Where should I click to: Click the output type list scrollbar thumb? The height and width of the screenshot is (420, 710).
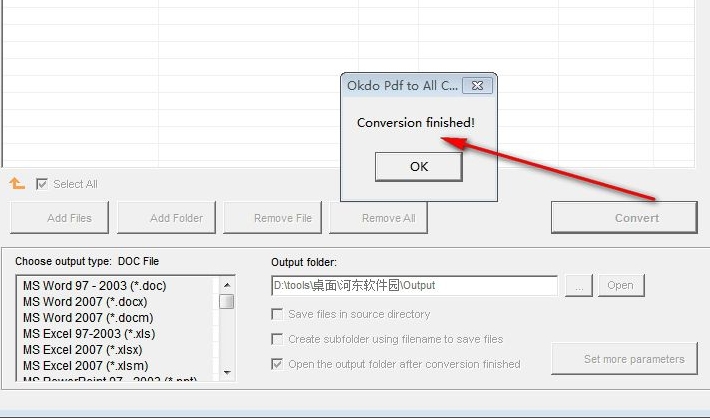click(x=227, y=301)
